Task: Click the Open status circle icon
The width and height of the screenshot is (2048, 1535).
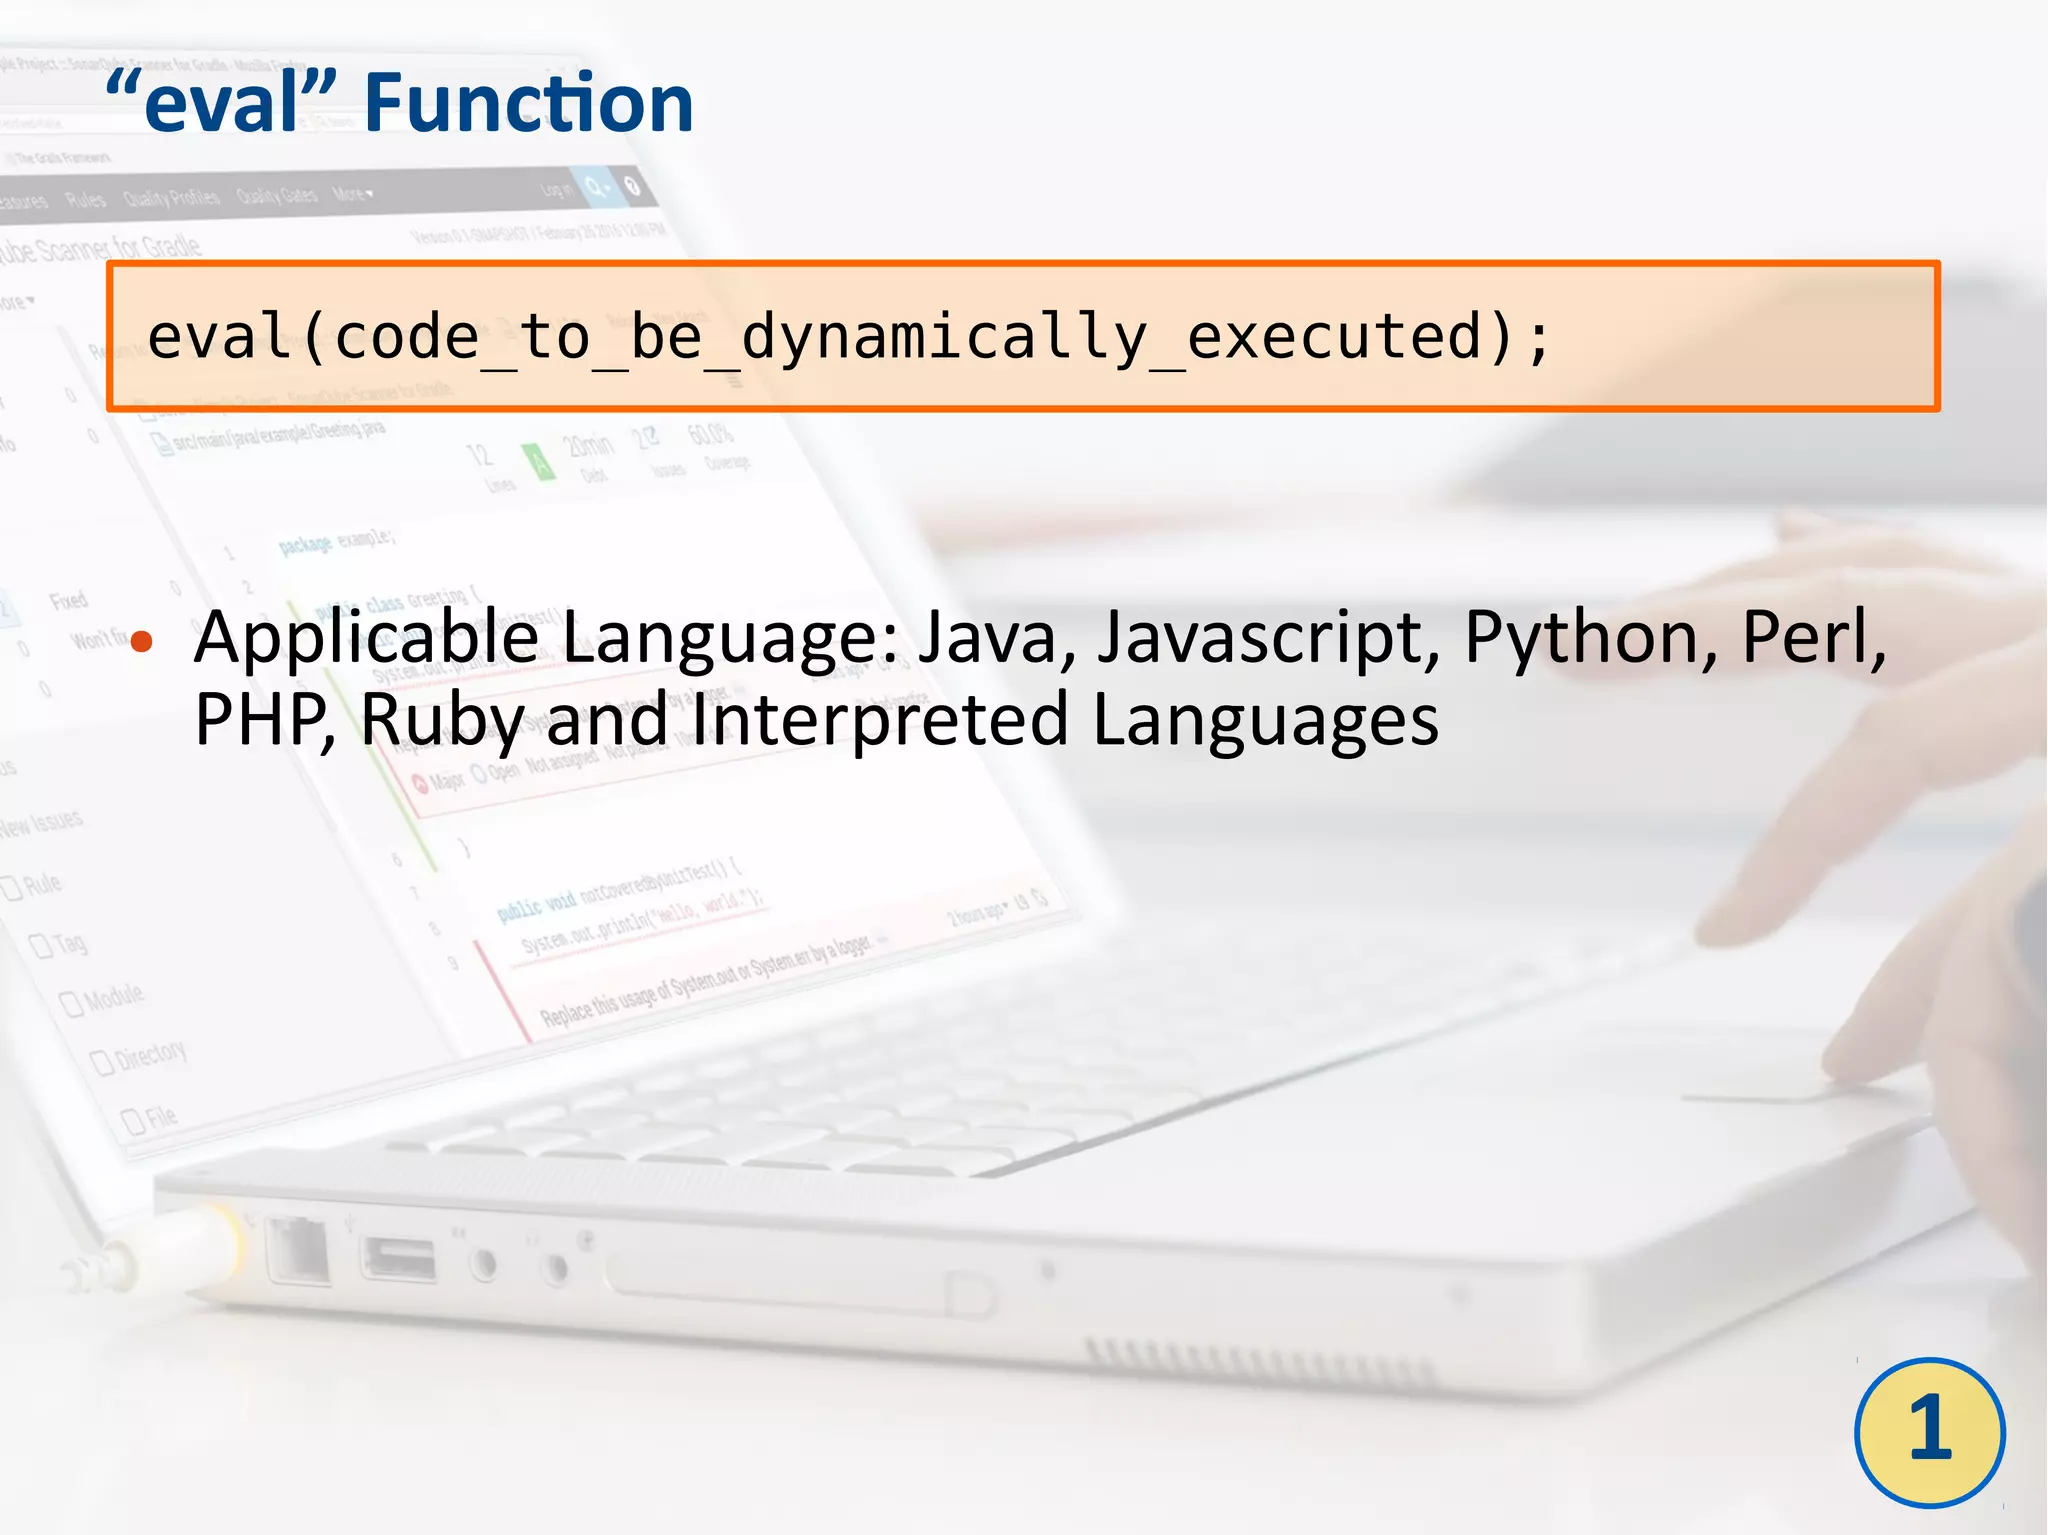Action: coord(478,775)
